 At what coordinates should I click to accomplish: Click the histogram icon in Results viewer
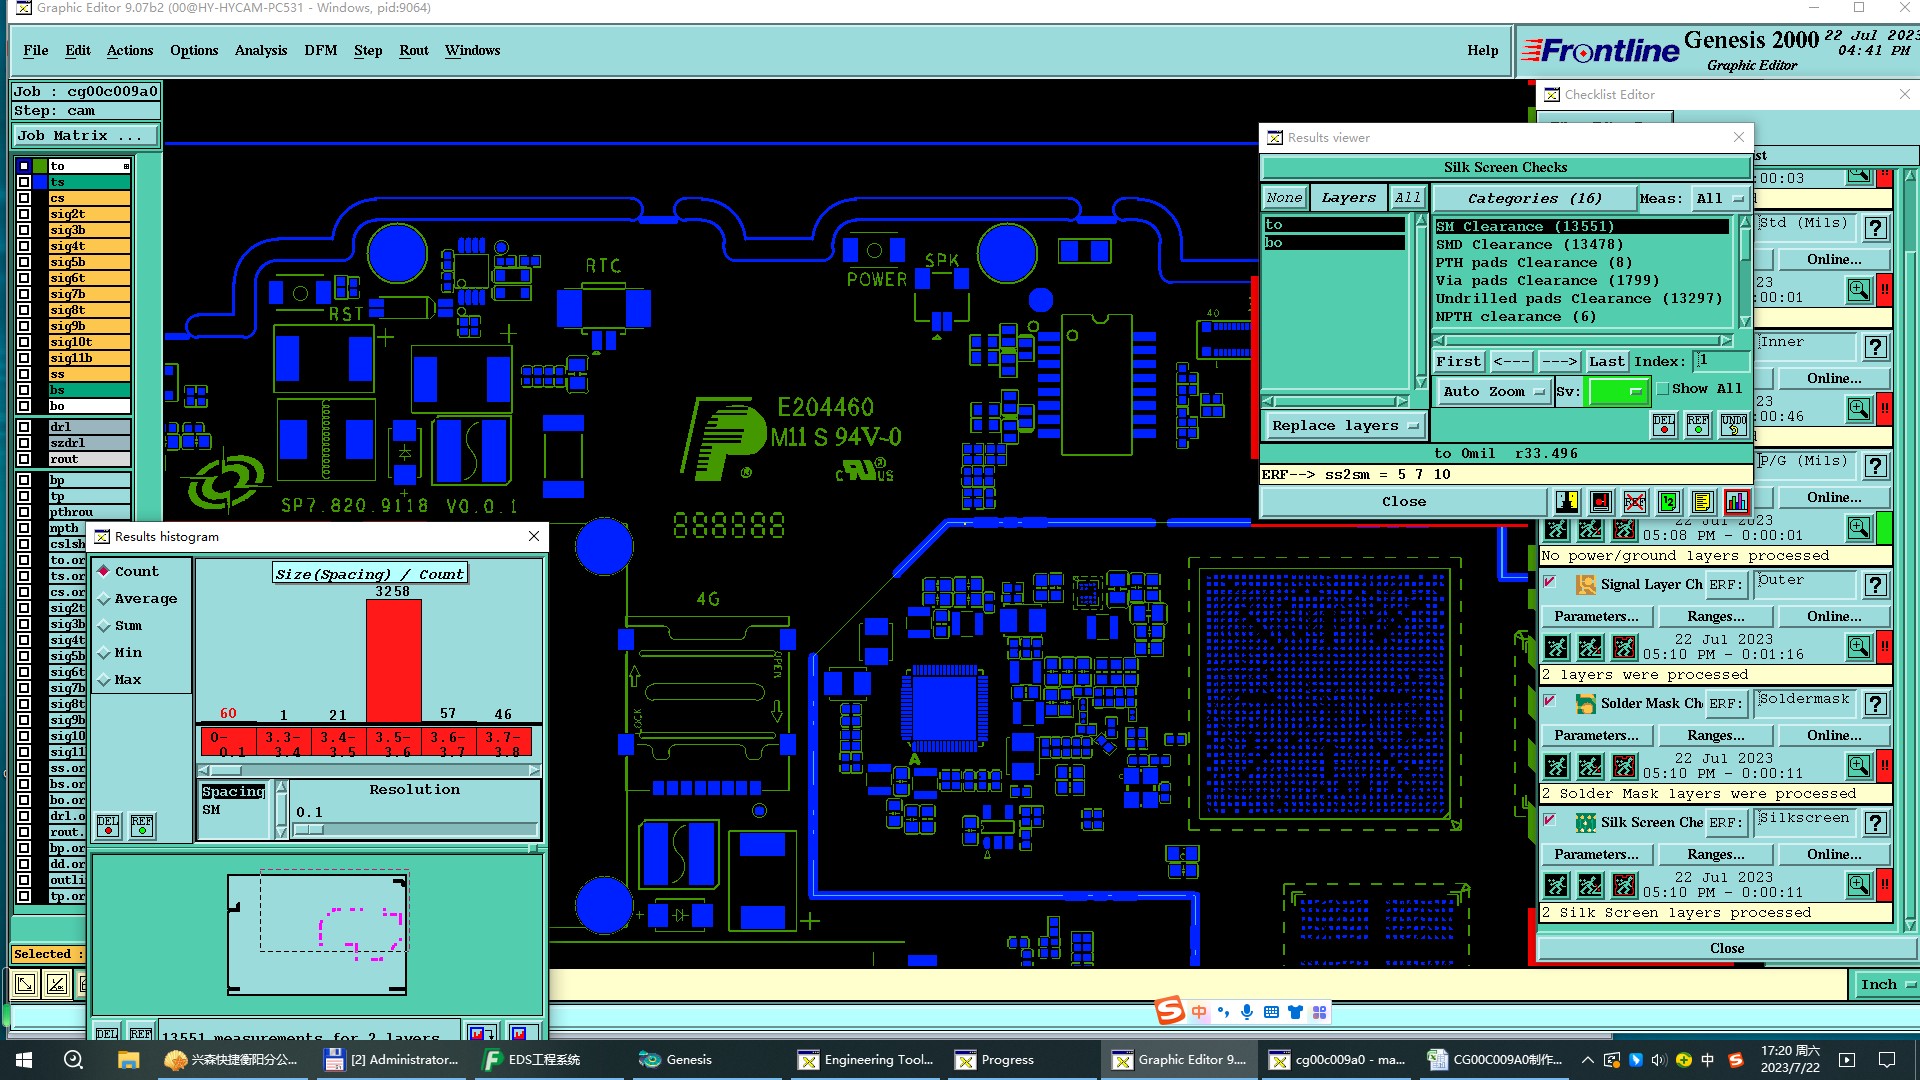[x=1737, y=502]
